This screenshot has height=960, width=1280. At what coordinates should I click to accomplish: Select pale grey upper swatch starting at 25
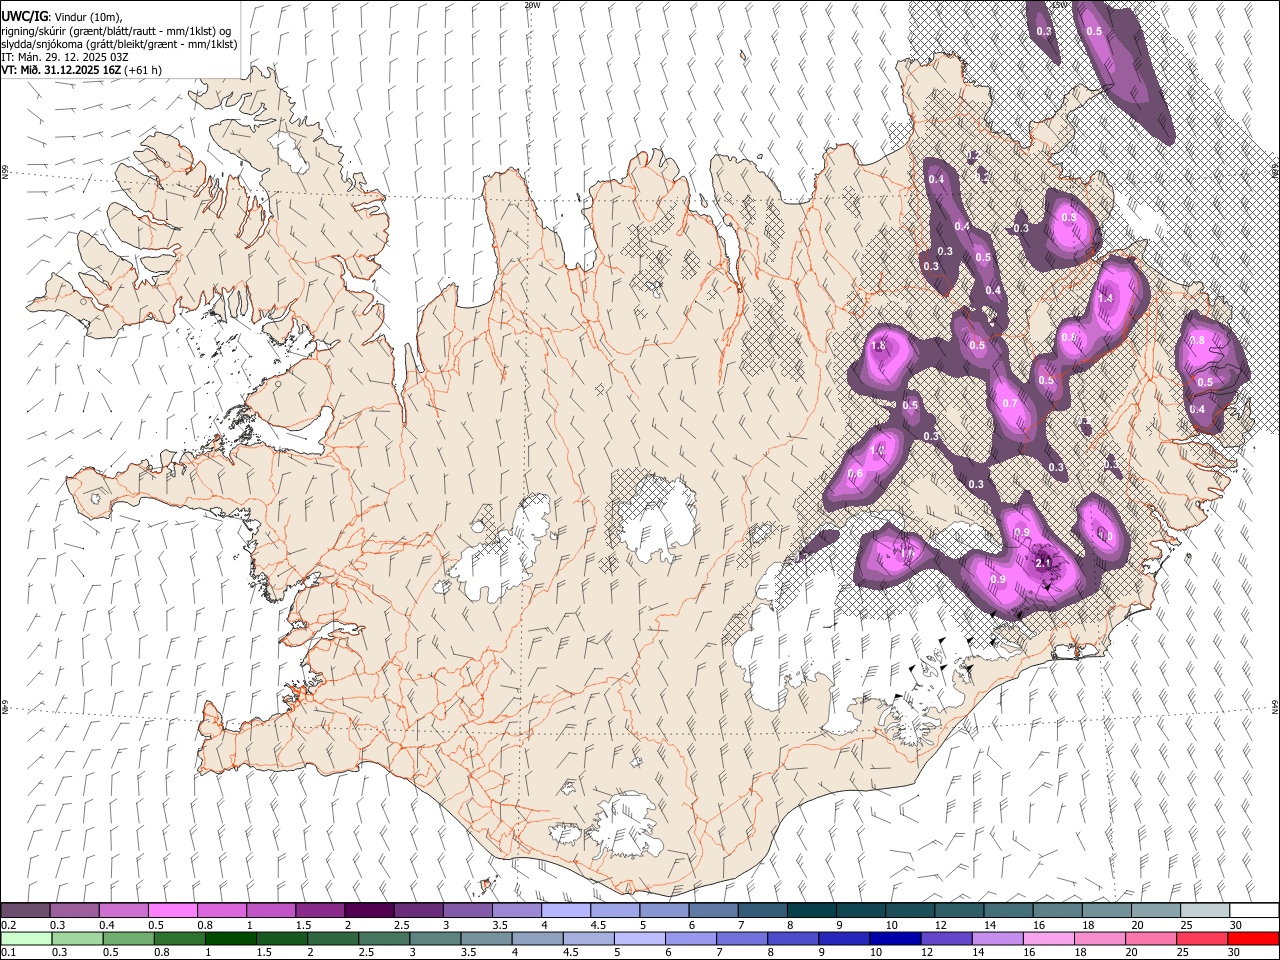[x=1204, y=911]
